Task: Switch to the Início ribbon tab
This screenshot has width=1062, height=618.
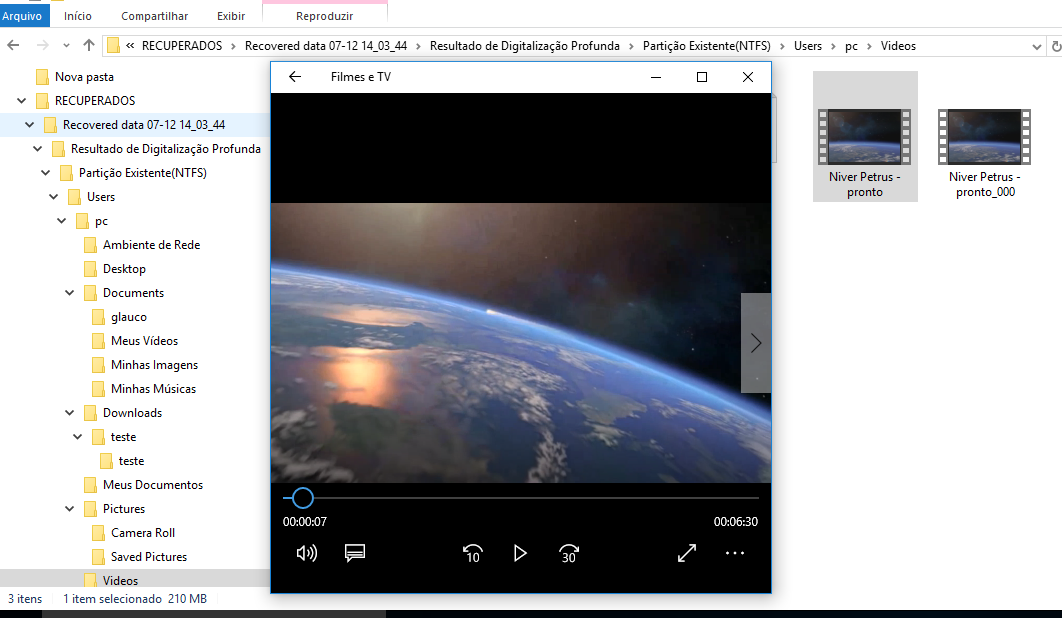Action: pos(78,16)
